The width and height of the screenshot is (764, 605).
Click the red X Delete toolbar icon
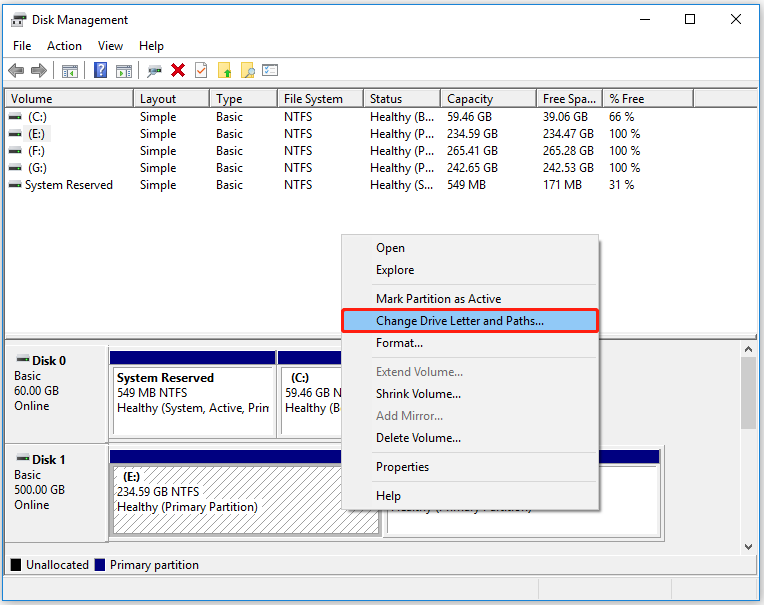pos(178,70)
